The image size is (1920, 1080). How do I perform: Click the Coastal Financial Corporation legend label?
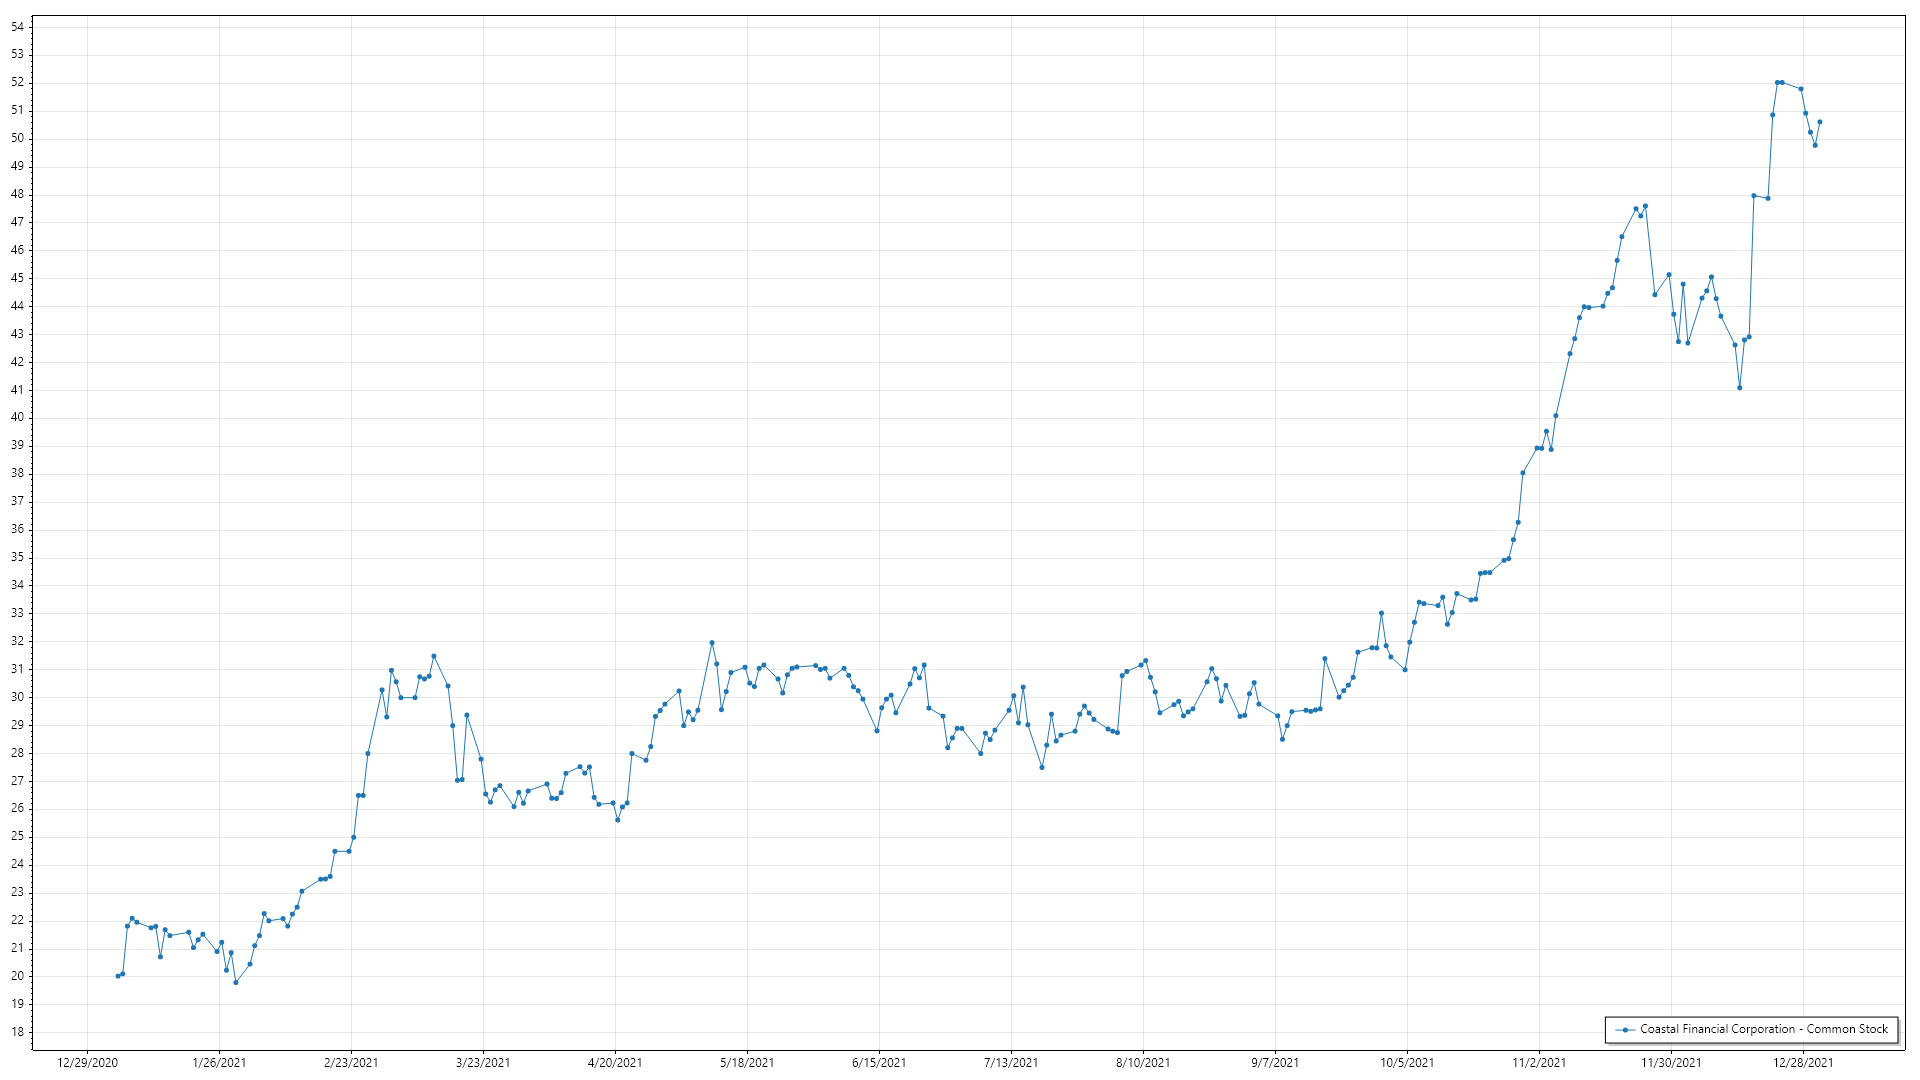pos(1764,1029)
